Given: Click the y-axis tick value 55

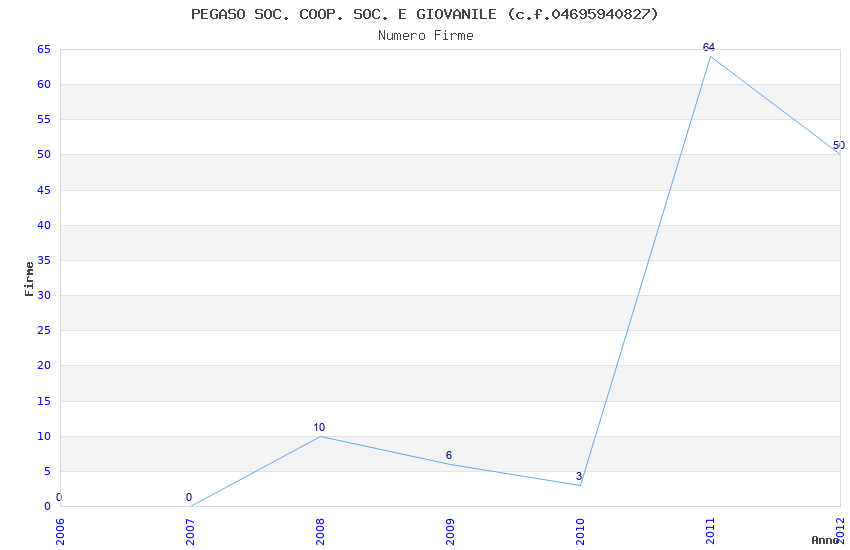Looking at the screenshot, I should click(x=44, y=119).
